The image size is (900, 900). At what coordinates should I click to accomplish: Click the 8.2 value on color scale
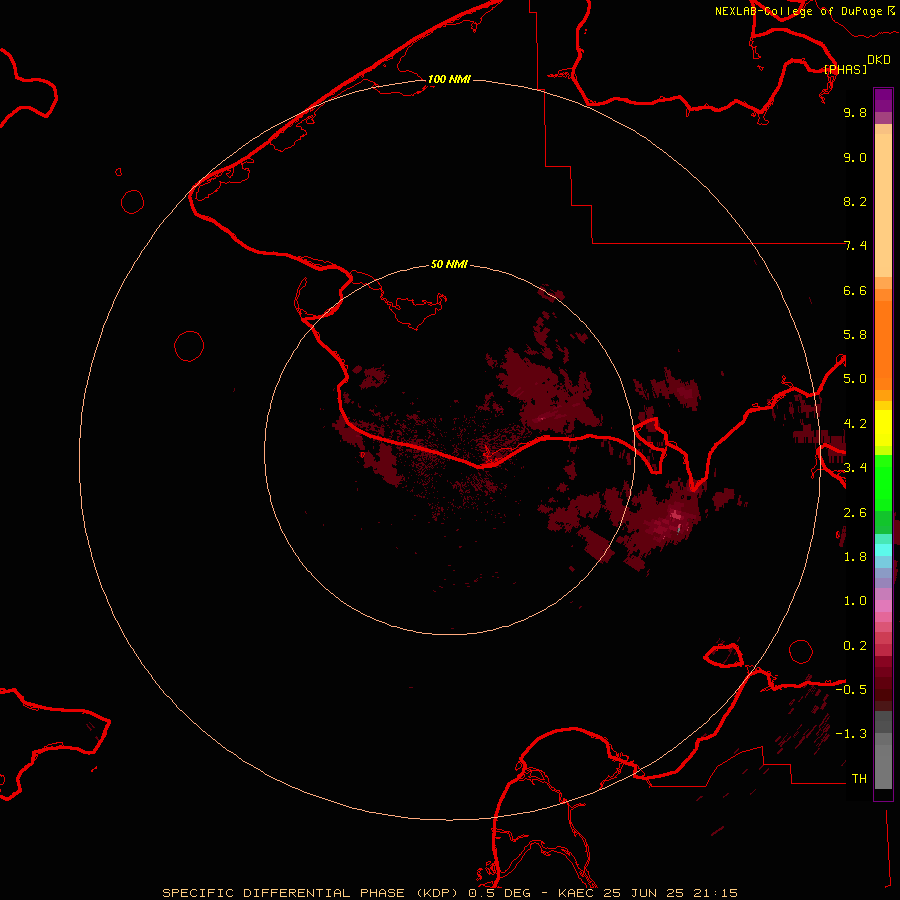coord(855,201)
